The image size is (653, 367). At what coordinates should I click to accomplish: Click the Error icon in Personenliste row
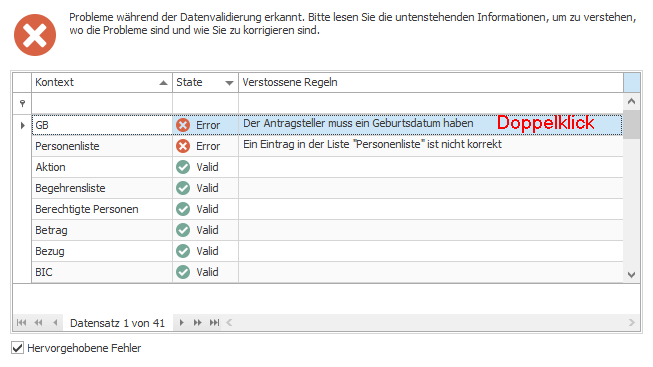click(183, 146)
